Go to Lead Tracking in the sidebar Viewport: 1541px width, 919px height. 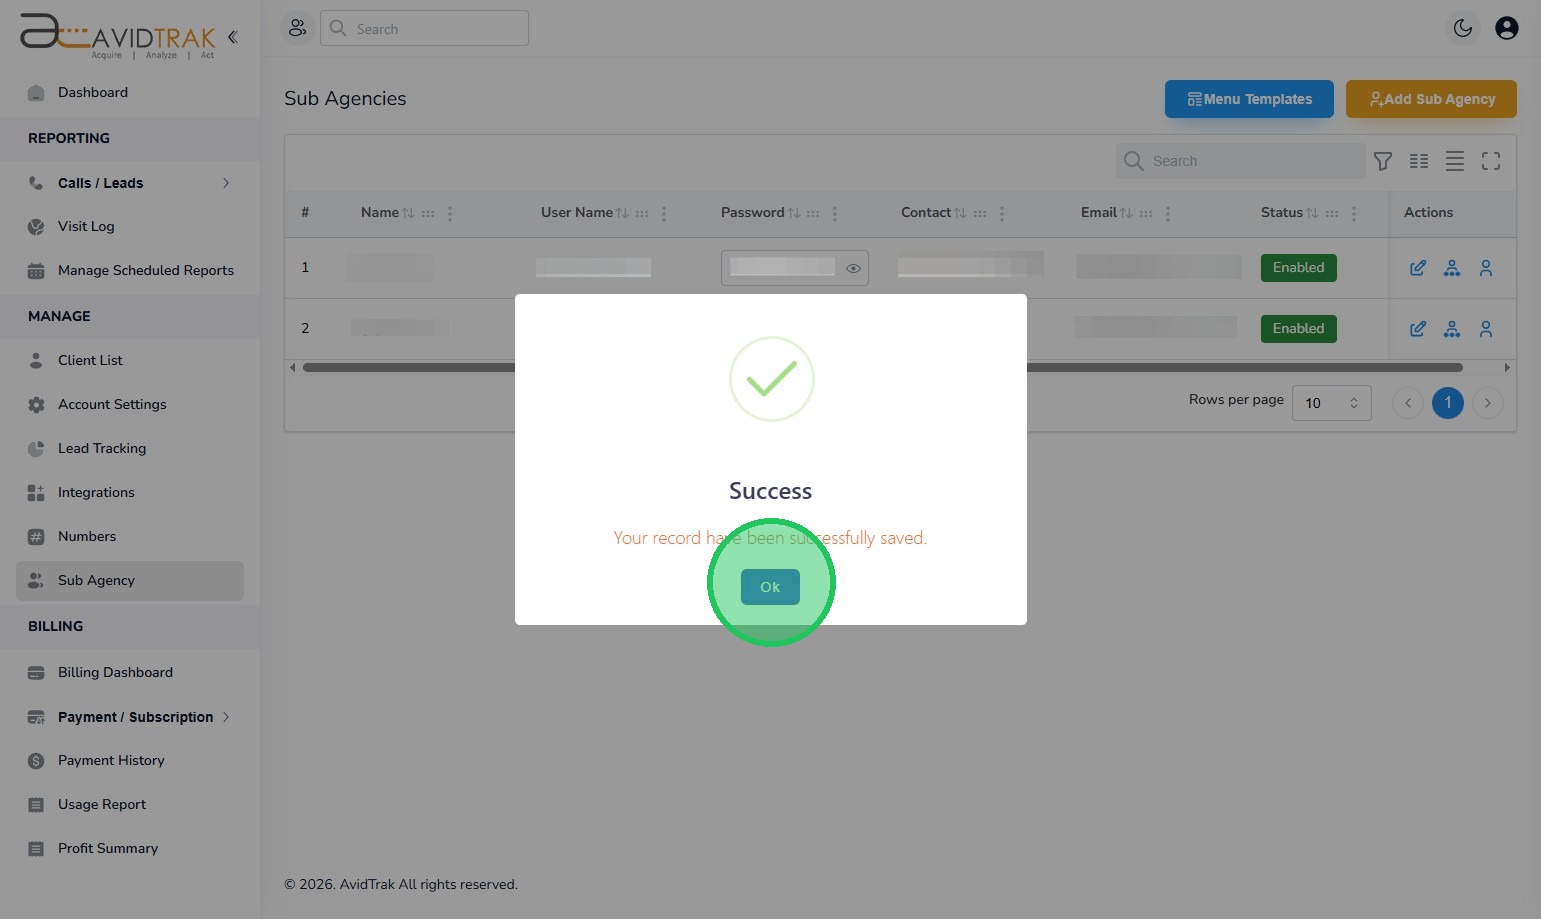coord(102,448)
